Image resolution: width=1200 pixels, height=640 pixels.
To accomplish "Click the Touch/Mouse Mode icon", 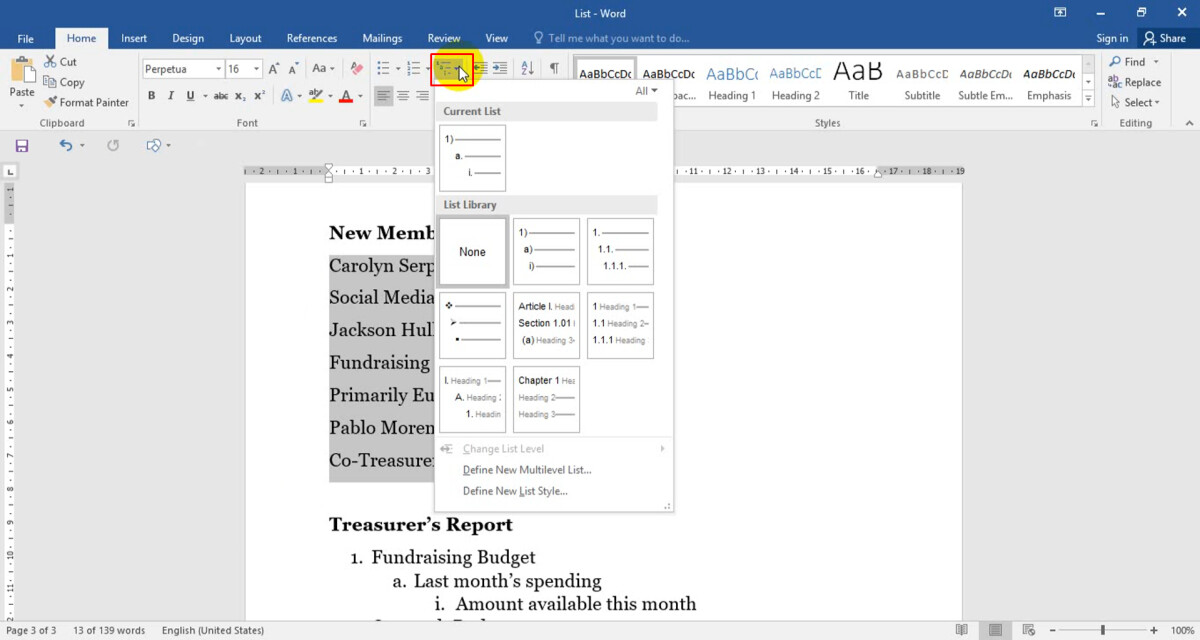I will pos(153,146).
